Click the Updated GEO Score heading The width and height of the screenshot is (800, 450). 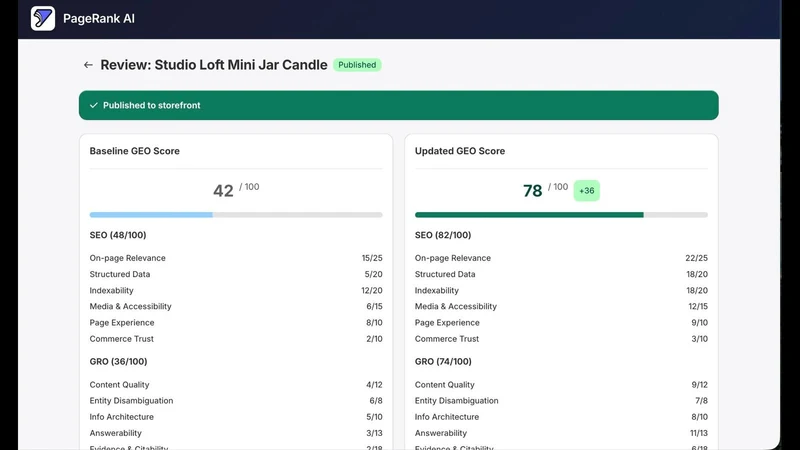(x=460, y=151)
